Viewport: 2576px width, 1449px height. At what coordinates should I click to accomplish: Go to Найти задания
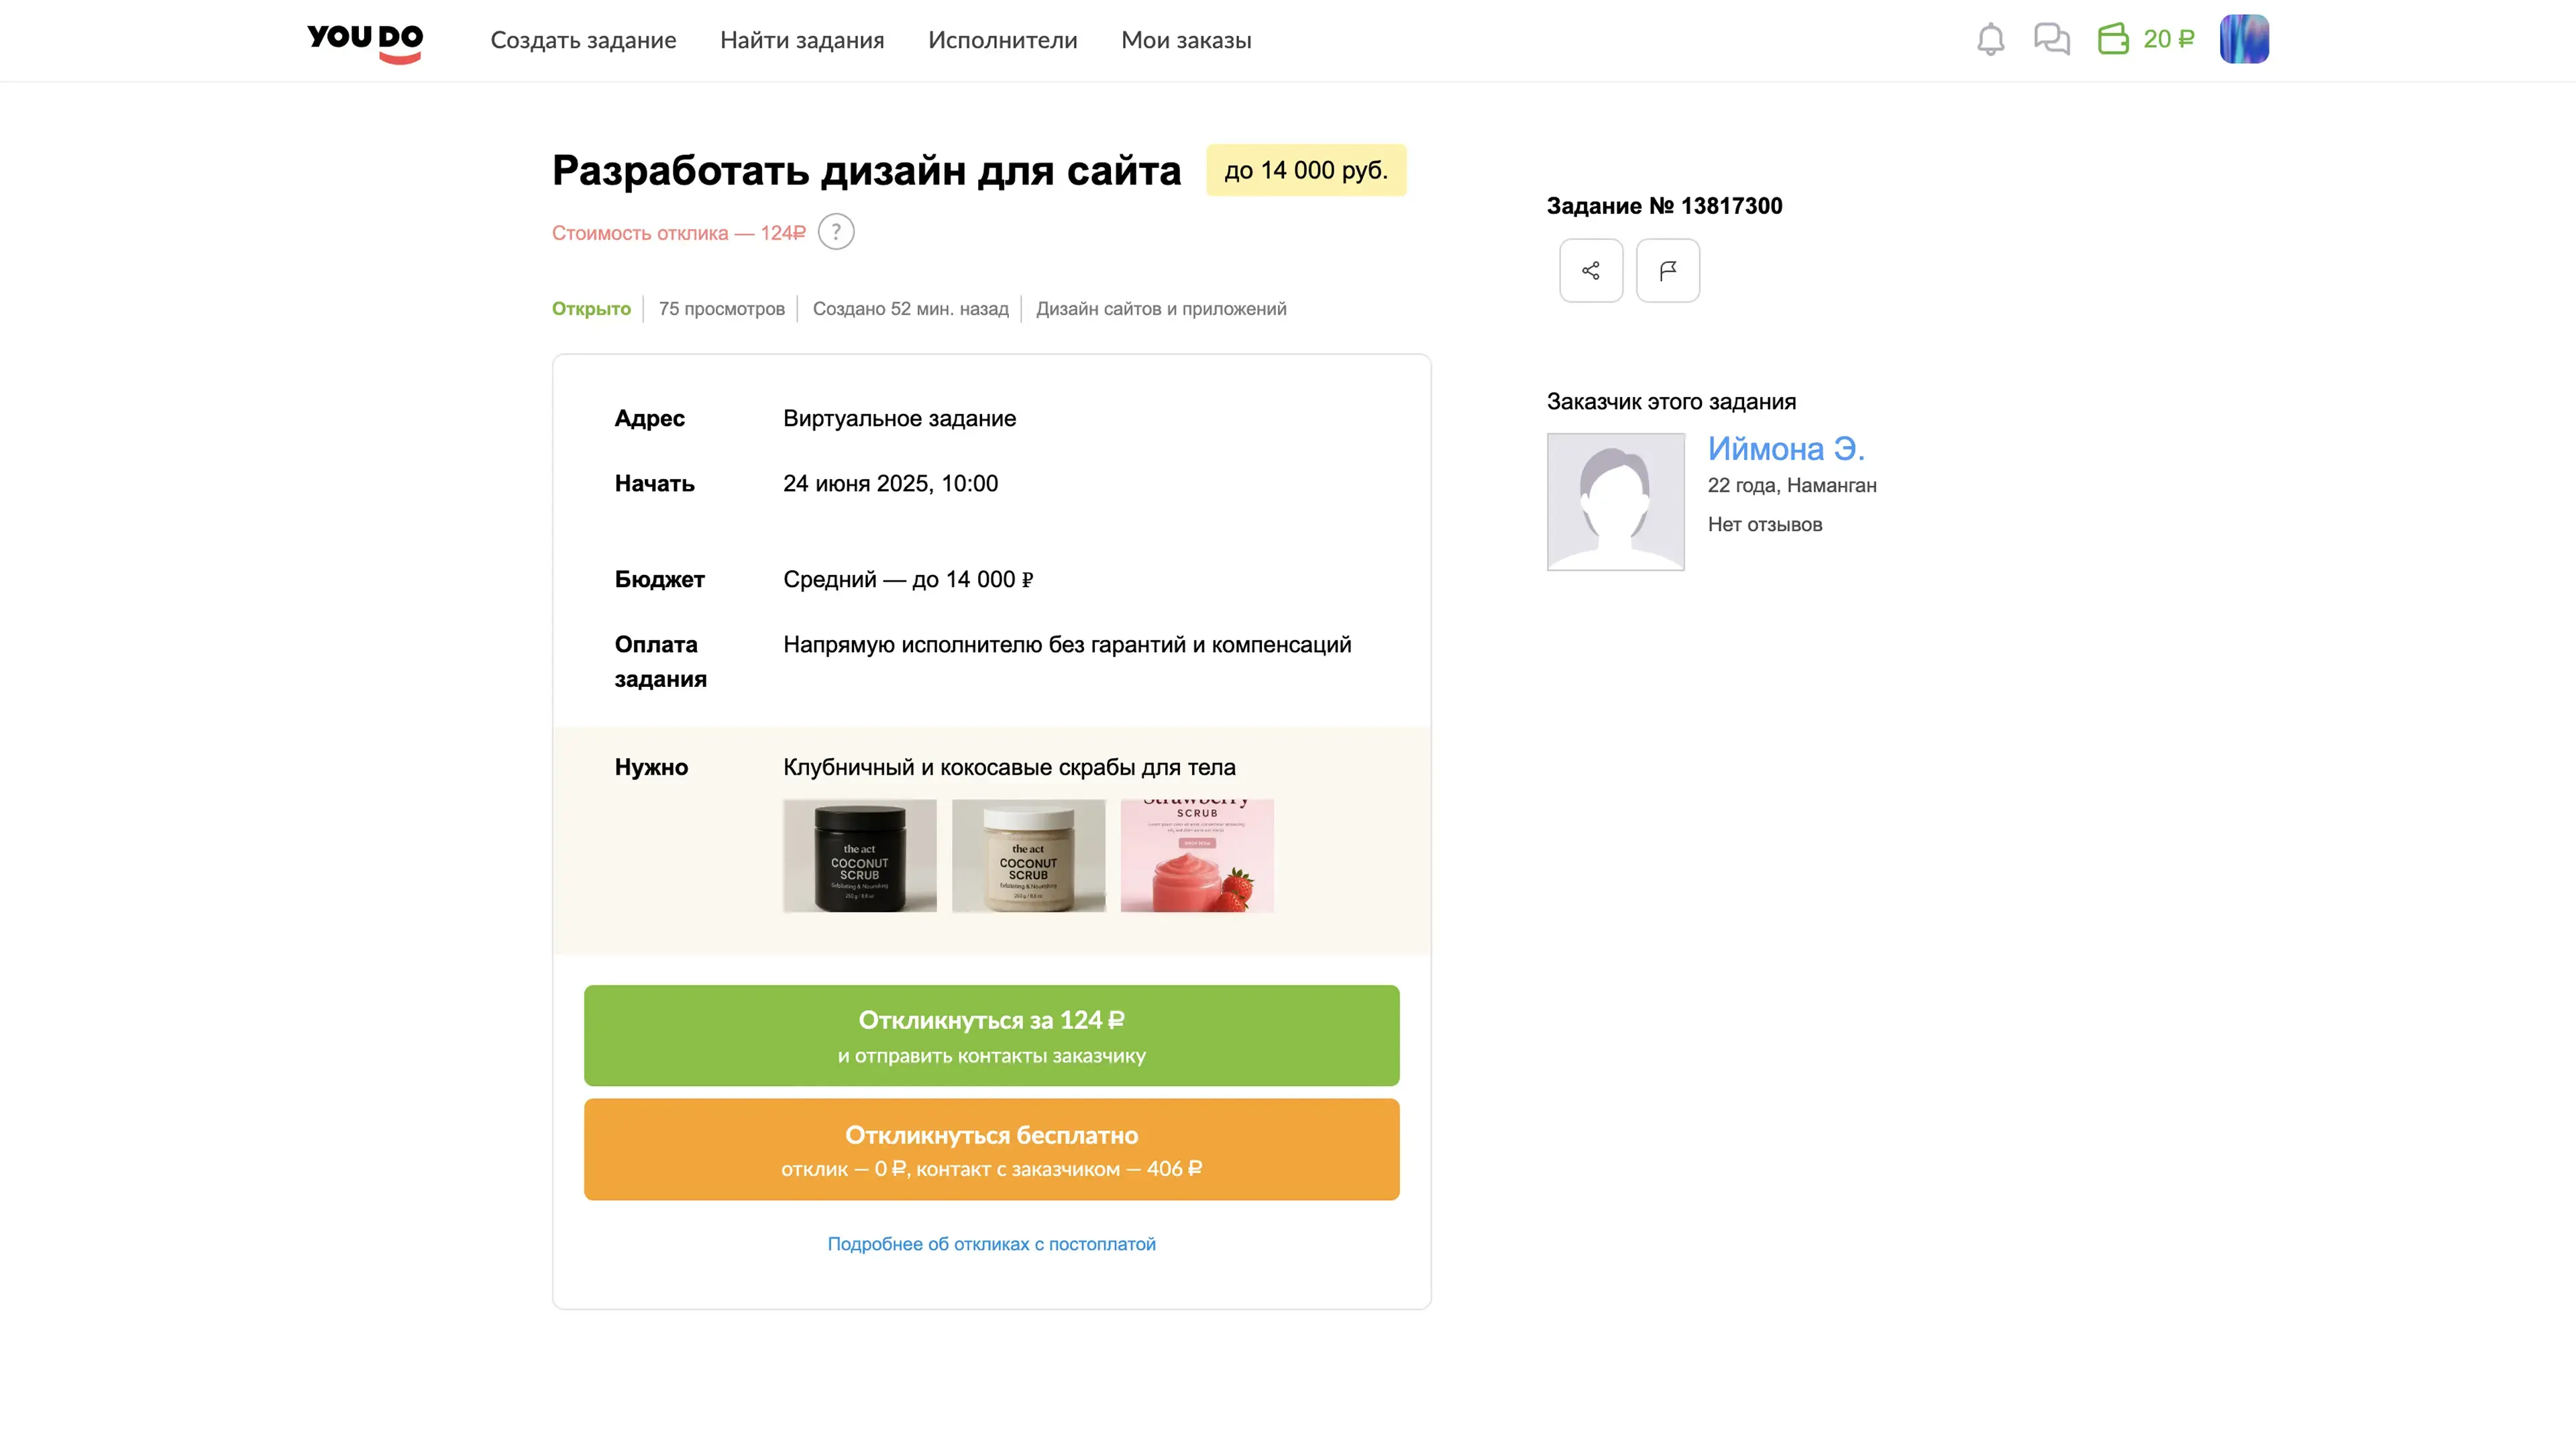[802, 40]
